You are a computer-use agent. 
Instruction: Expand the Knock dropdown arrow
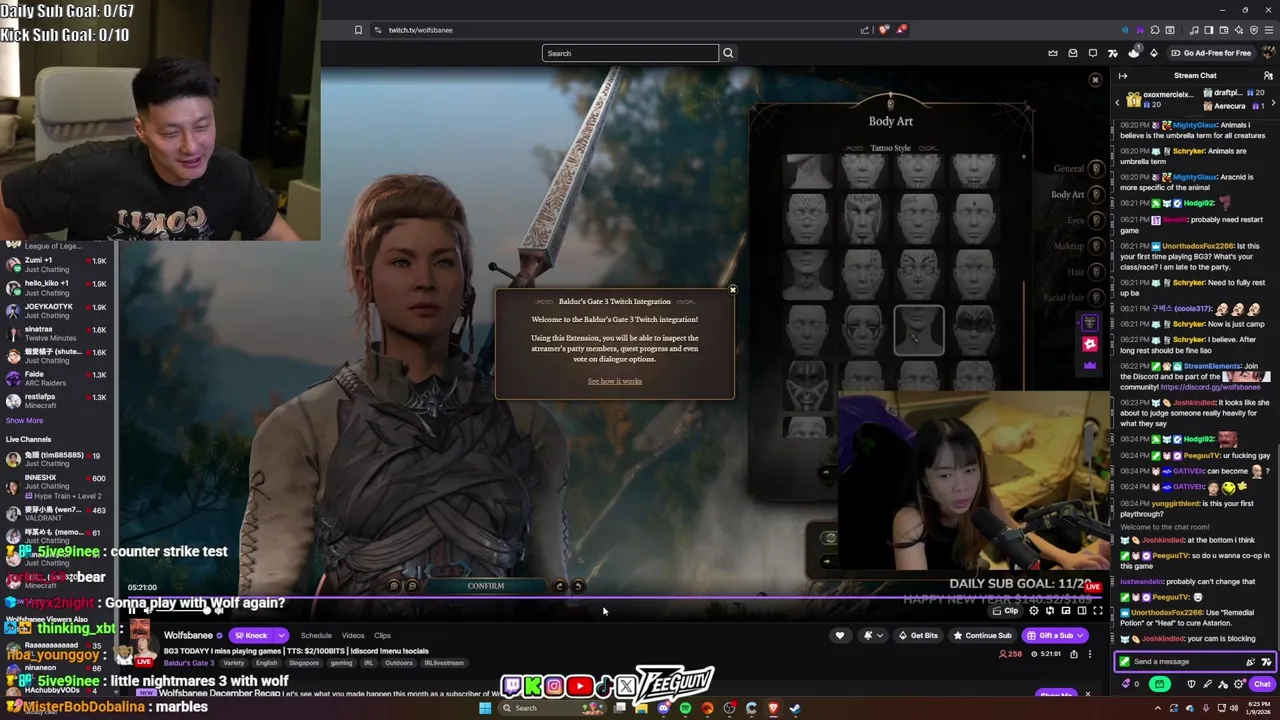coord(281,636)
